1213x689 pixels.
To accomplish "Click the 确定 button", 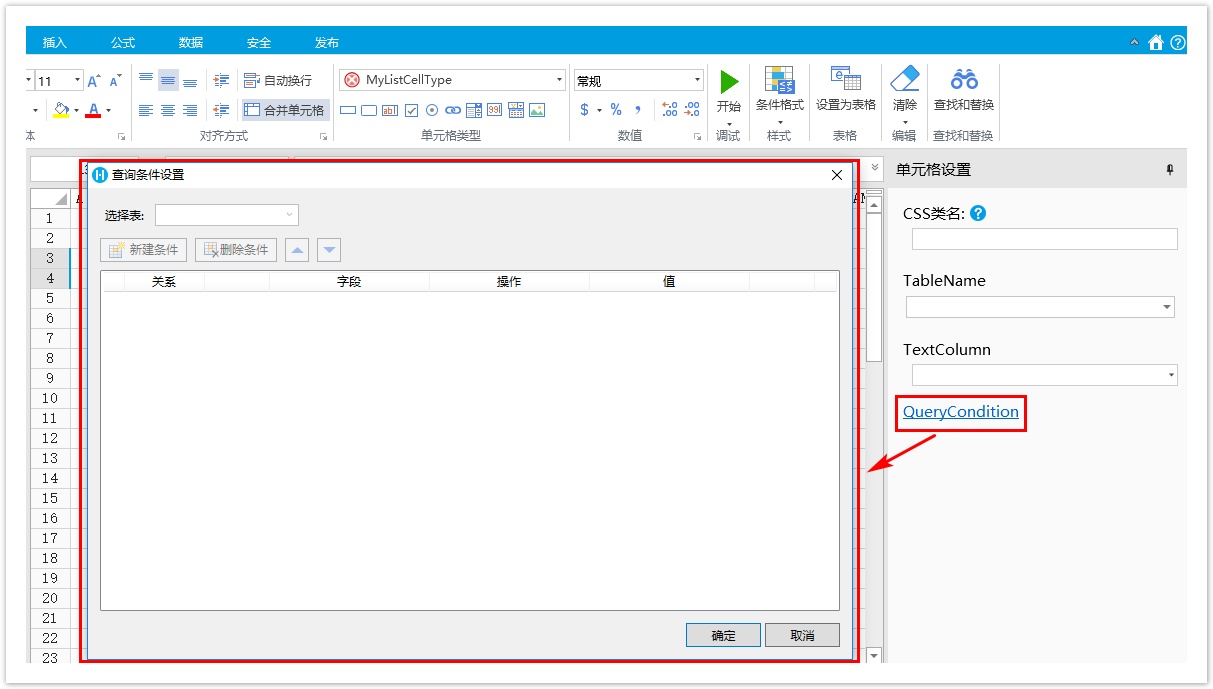I will tap(723, 635).
